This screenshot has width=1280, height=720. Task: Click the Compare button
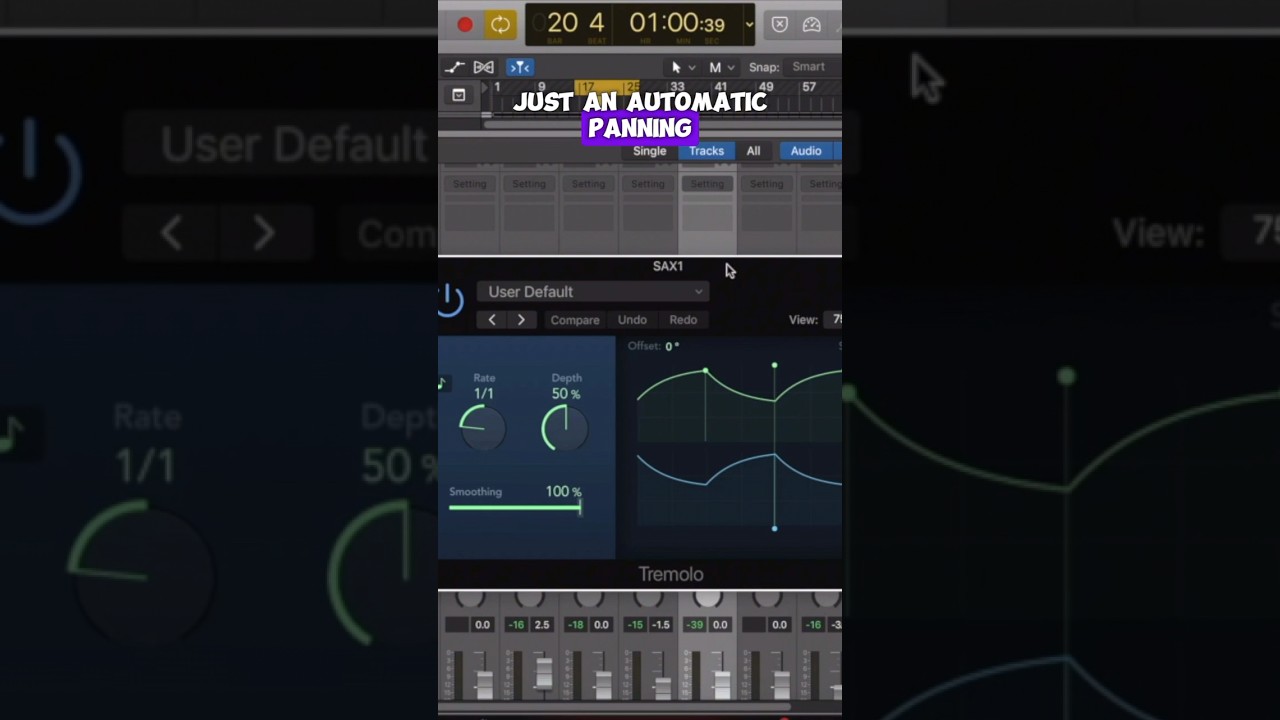pos(575,320)
